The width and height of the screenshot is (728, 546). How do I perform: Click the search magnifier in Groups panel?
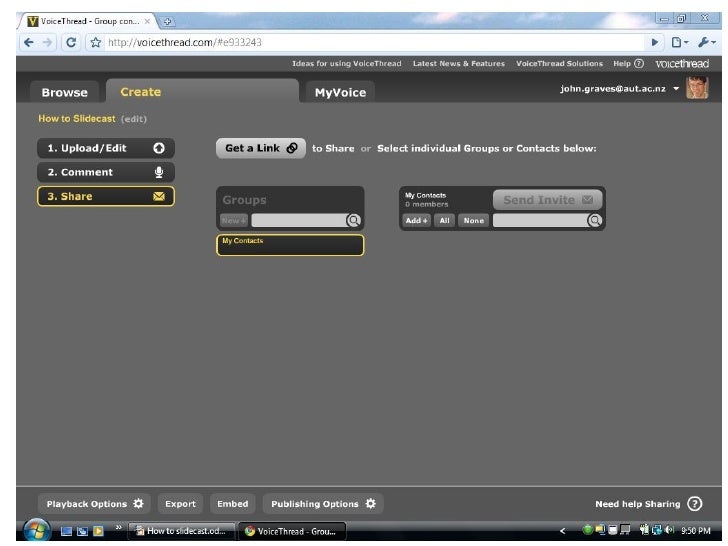pyautogui.click(x=354, y=221)
